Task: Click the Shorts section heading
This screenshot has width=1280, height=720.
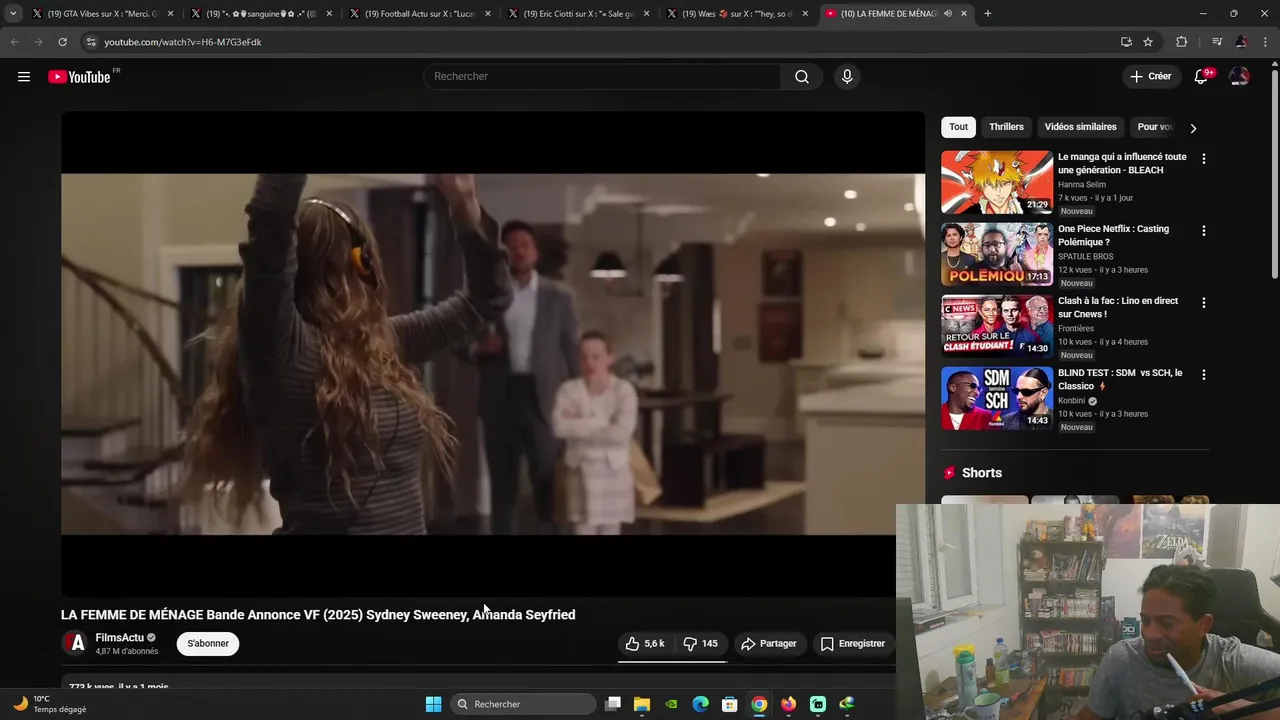Action: (981, 473)
